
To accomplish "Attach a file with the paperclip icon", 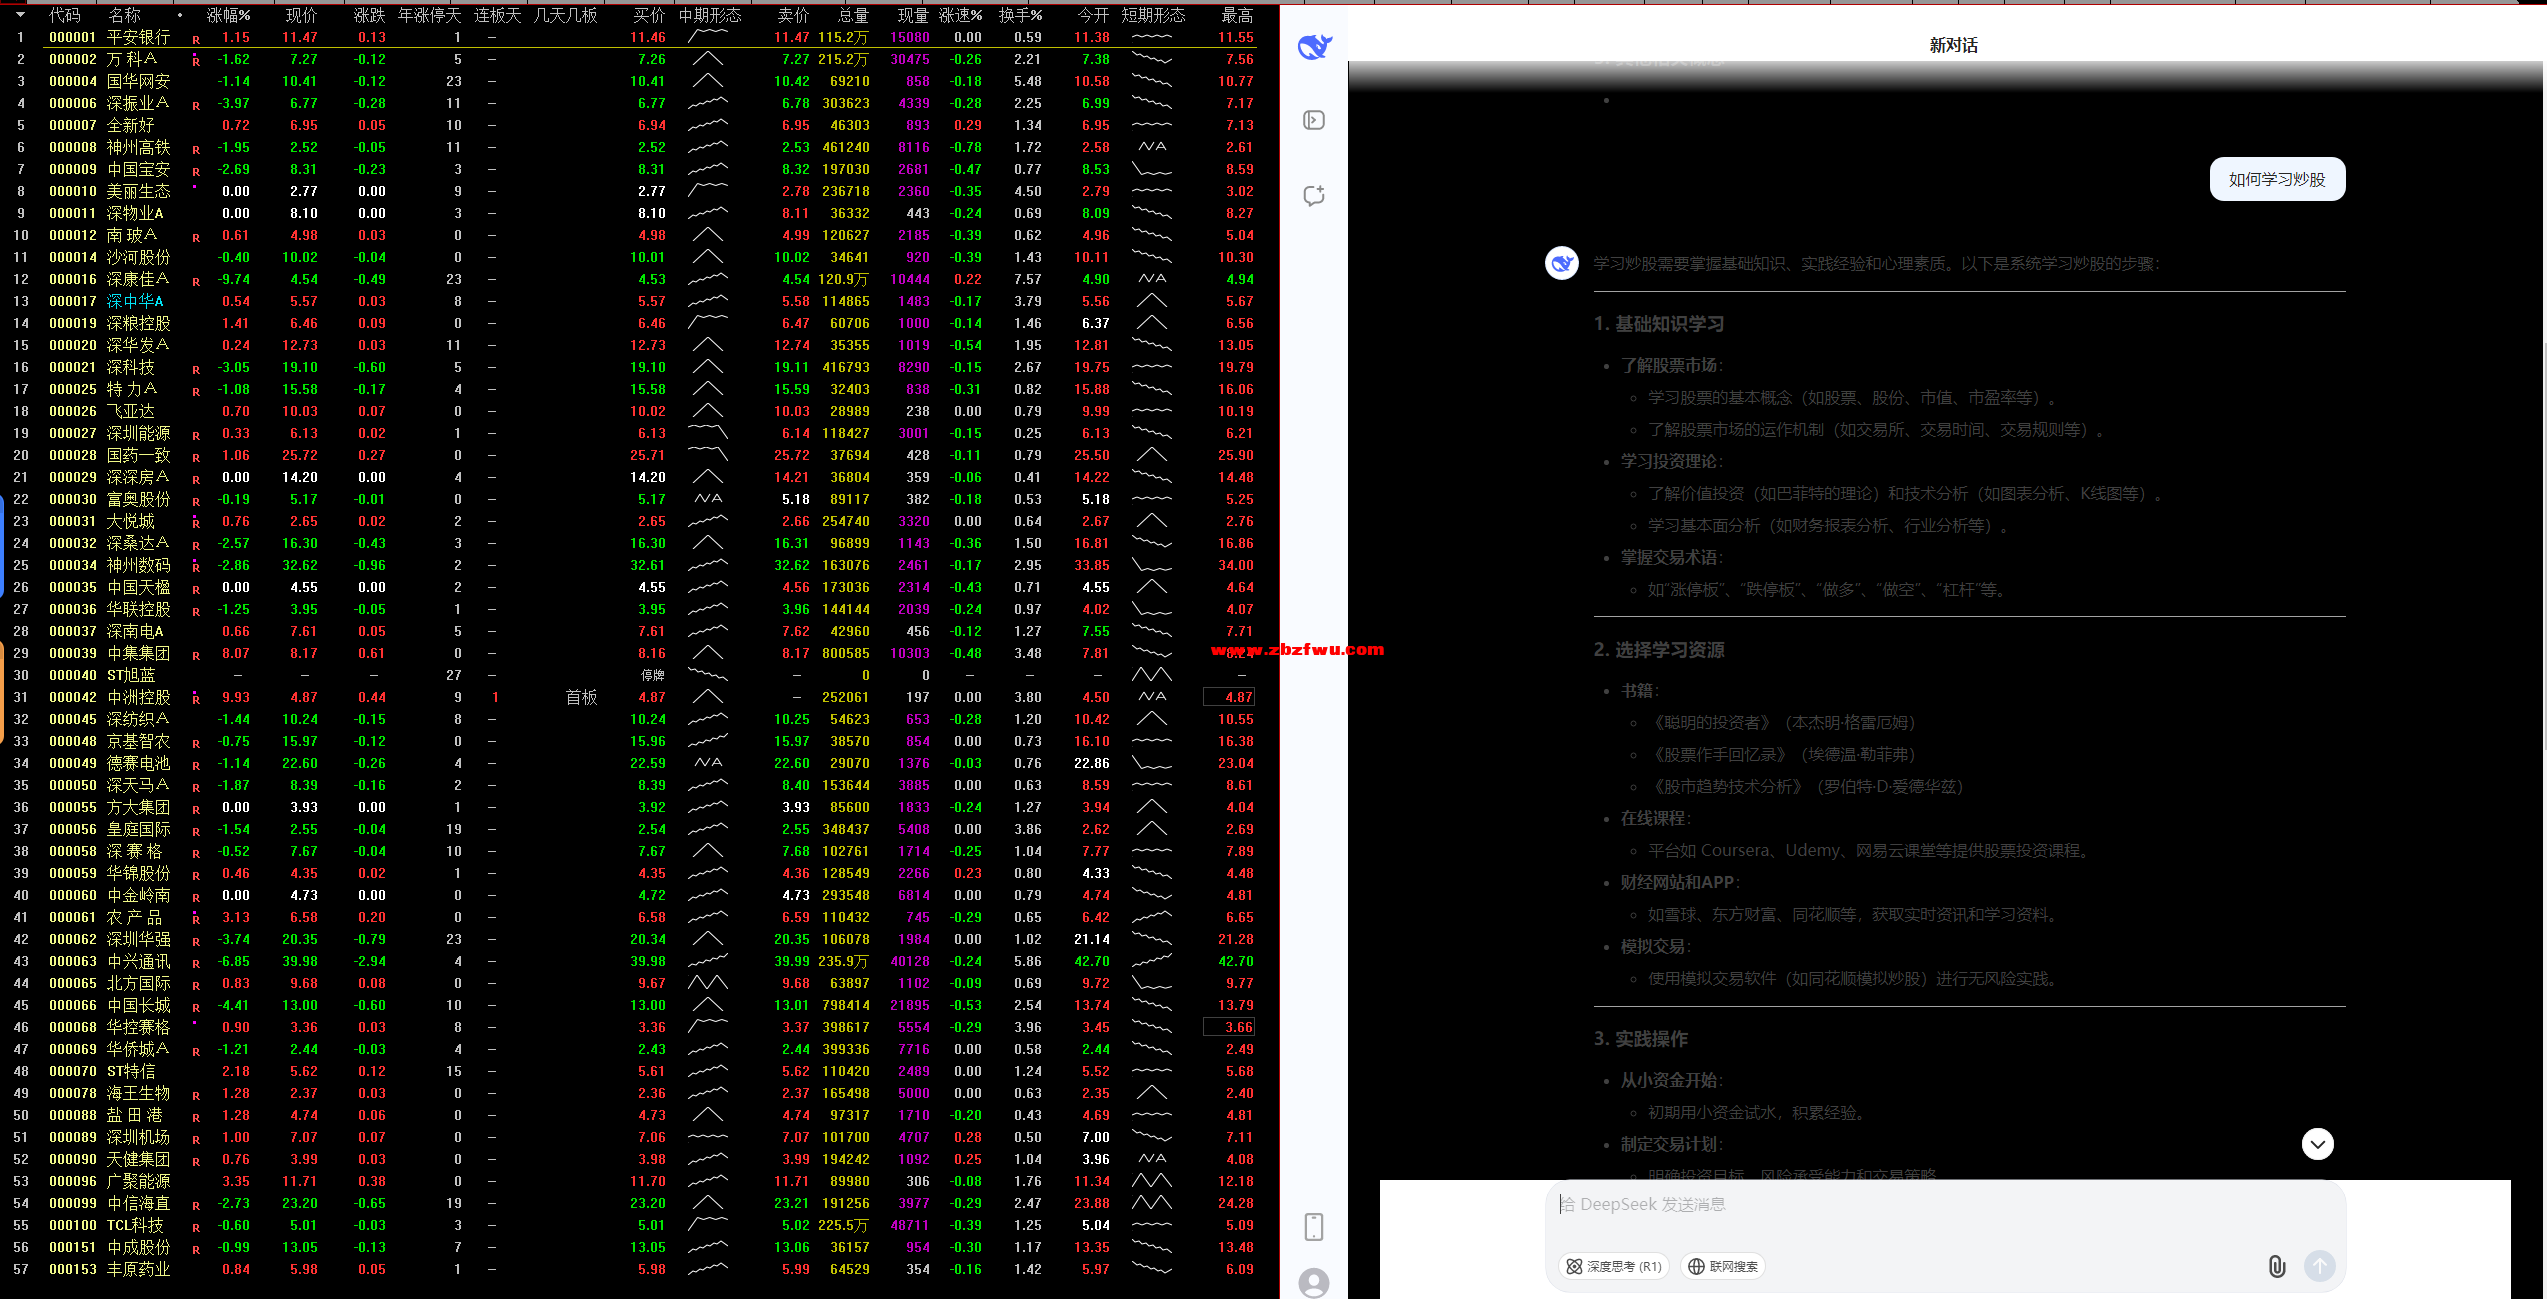I will pyautogui.click(x=2277, y=1267).
